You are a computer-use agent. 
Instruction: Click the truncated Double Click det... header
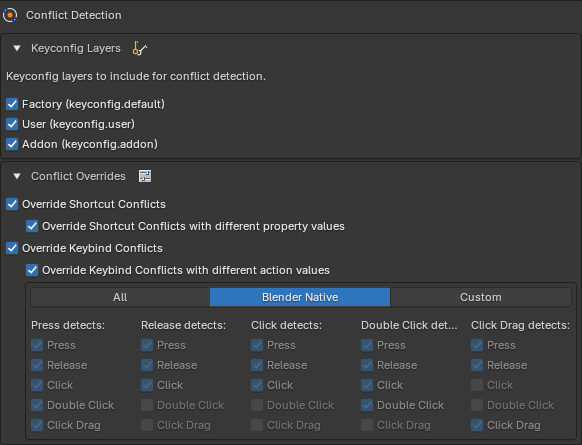(x=409, y=325)
